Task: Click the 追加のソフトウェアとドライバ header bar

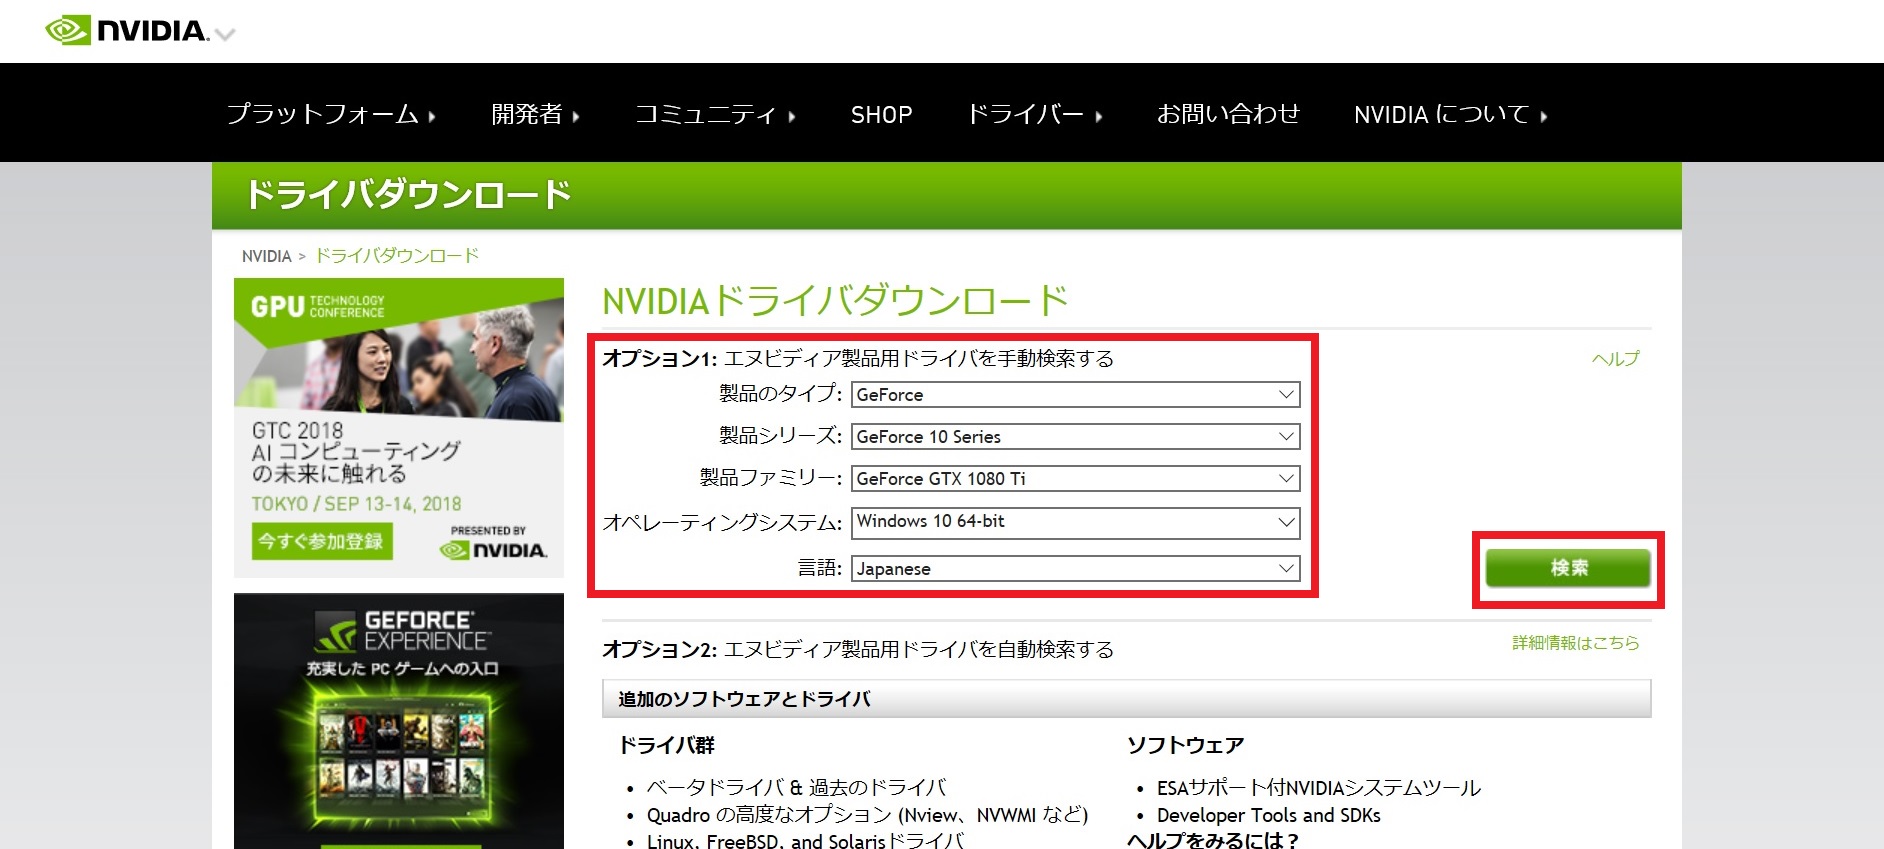Action: coord(1126,699)
